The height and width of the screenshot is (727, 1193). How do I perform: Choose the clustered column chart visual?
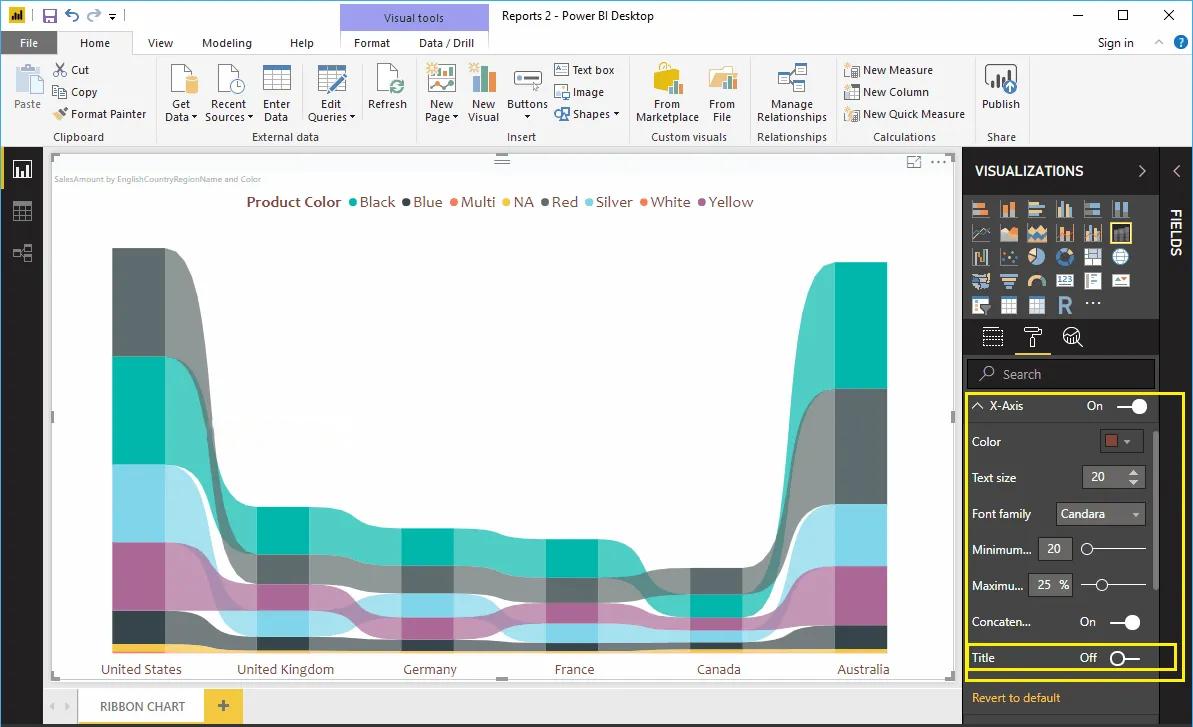[1064, 209]
